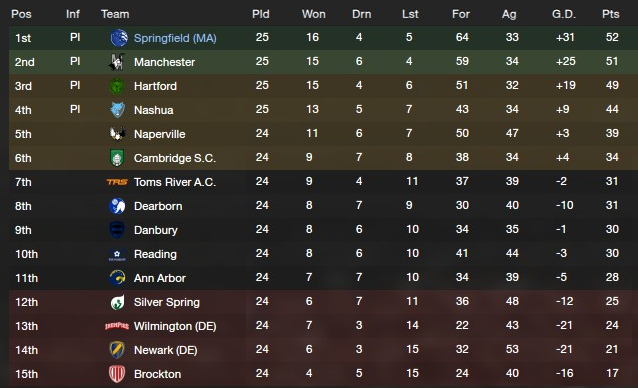Viewport: 638px width, 388px height.
Task: Click the Nashua wolf crest icon
Action: (x=117, y=110)
